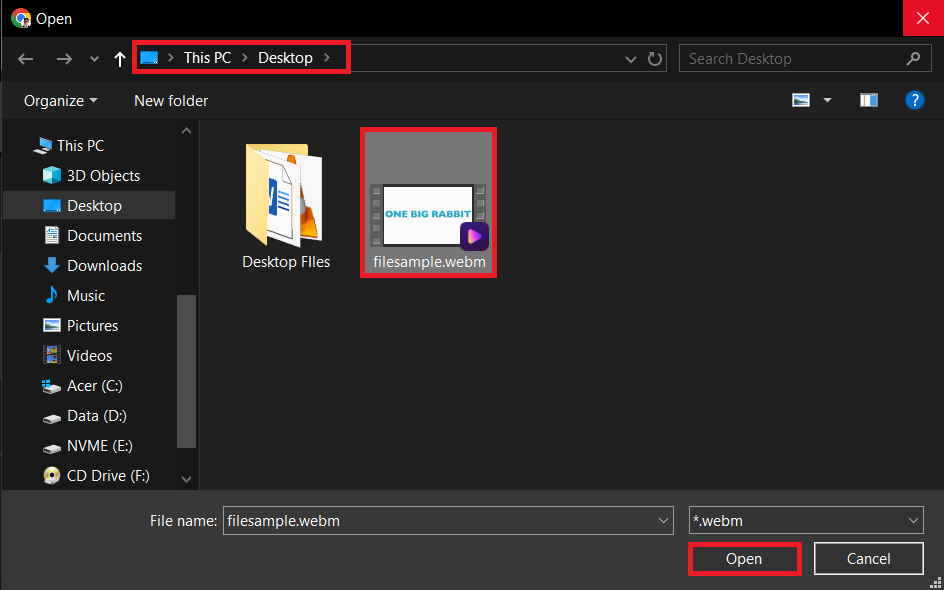Open recent locations dropdown arrow

pos(94,59)
